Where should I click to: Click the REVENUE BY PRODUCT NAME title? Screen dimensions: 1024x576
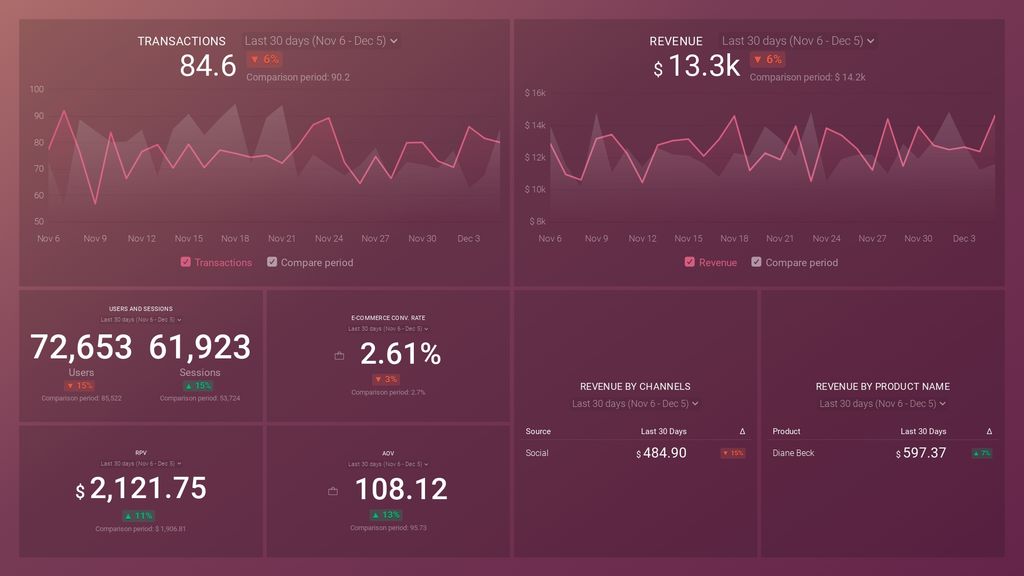[884, 386]
